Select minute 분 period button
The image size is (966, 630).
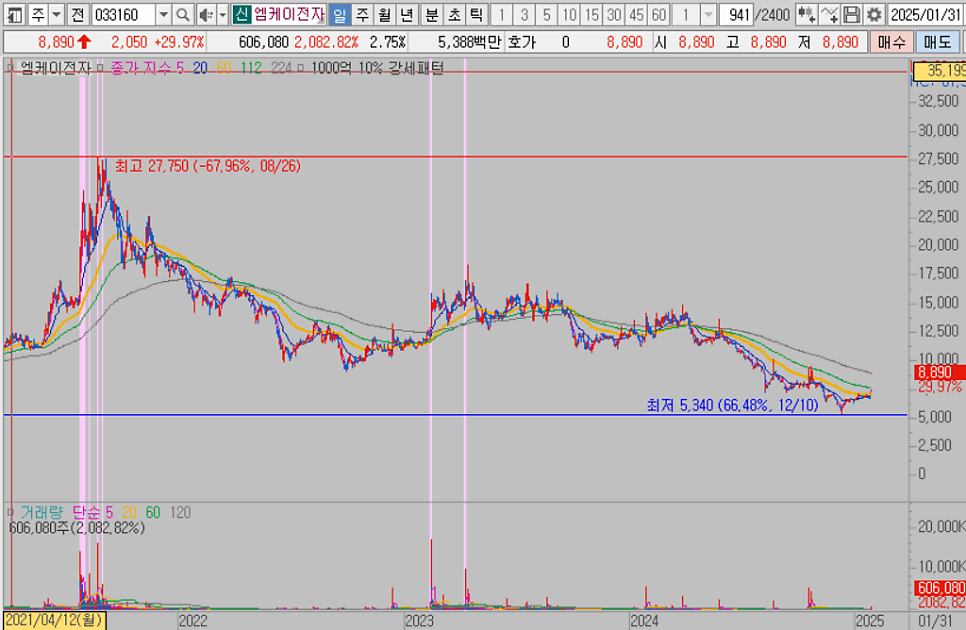pyautogui.click(x=432, y=14)
